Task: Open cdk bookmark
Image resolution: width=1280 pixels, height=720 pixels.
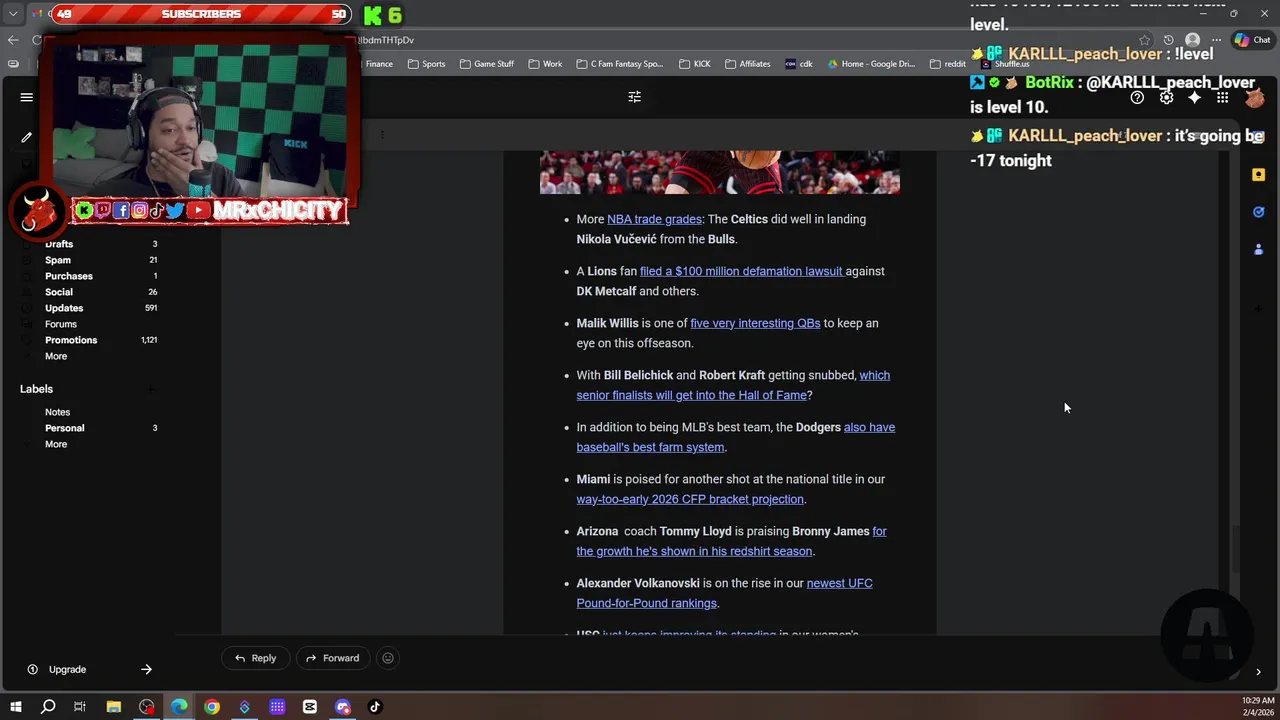Action: pyautogui.click(x=799, y=64)
